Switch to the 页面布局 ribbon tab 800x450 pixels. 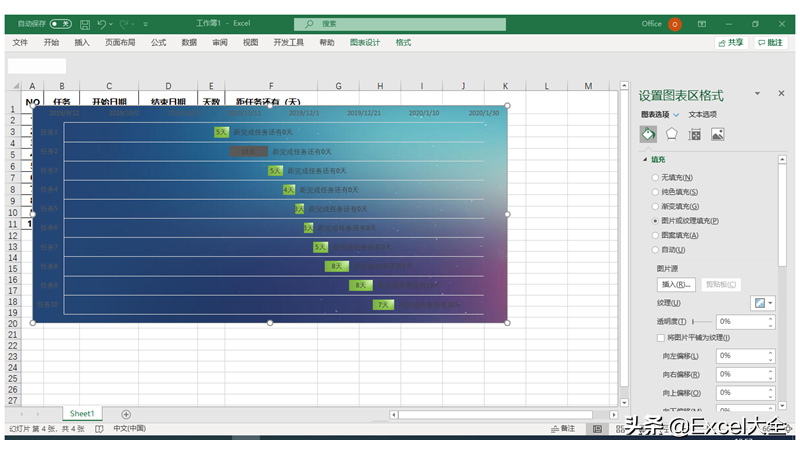120,42
